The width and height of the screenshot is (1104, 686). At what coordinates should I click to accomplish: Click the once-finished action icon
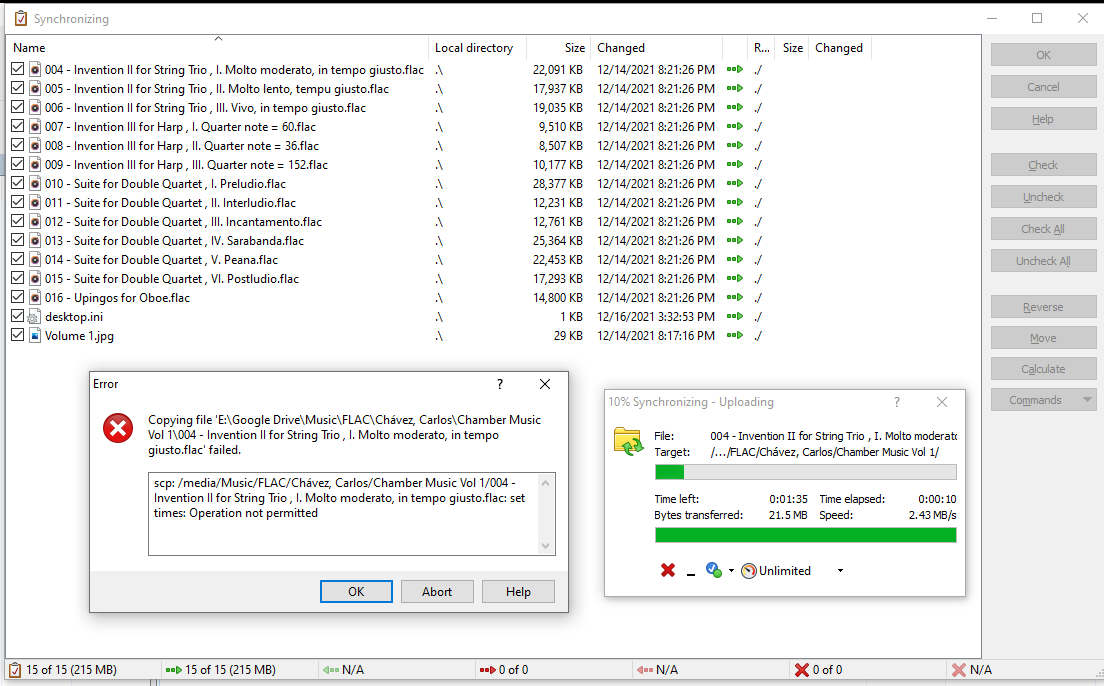[x=713, y=570]
